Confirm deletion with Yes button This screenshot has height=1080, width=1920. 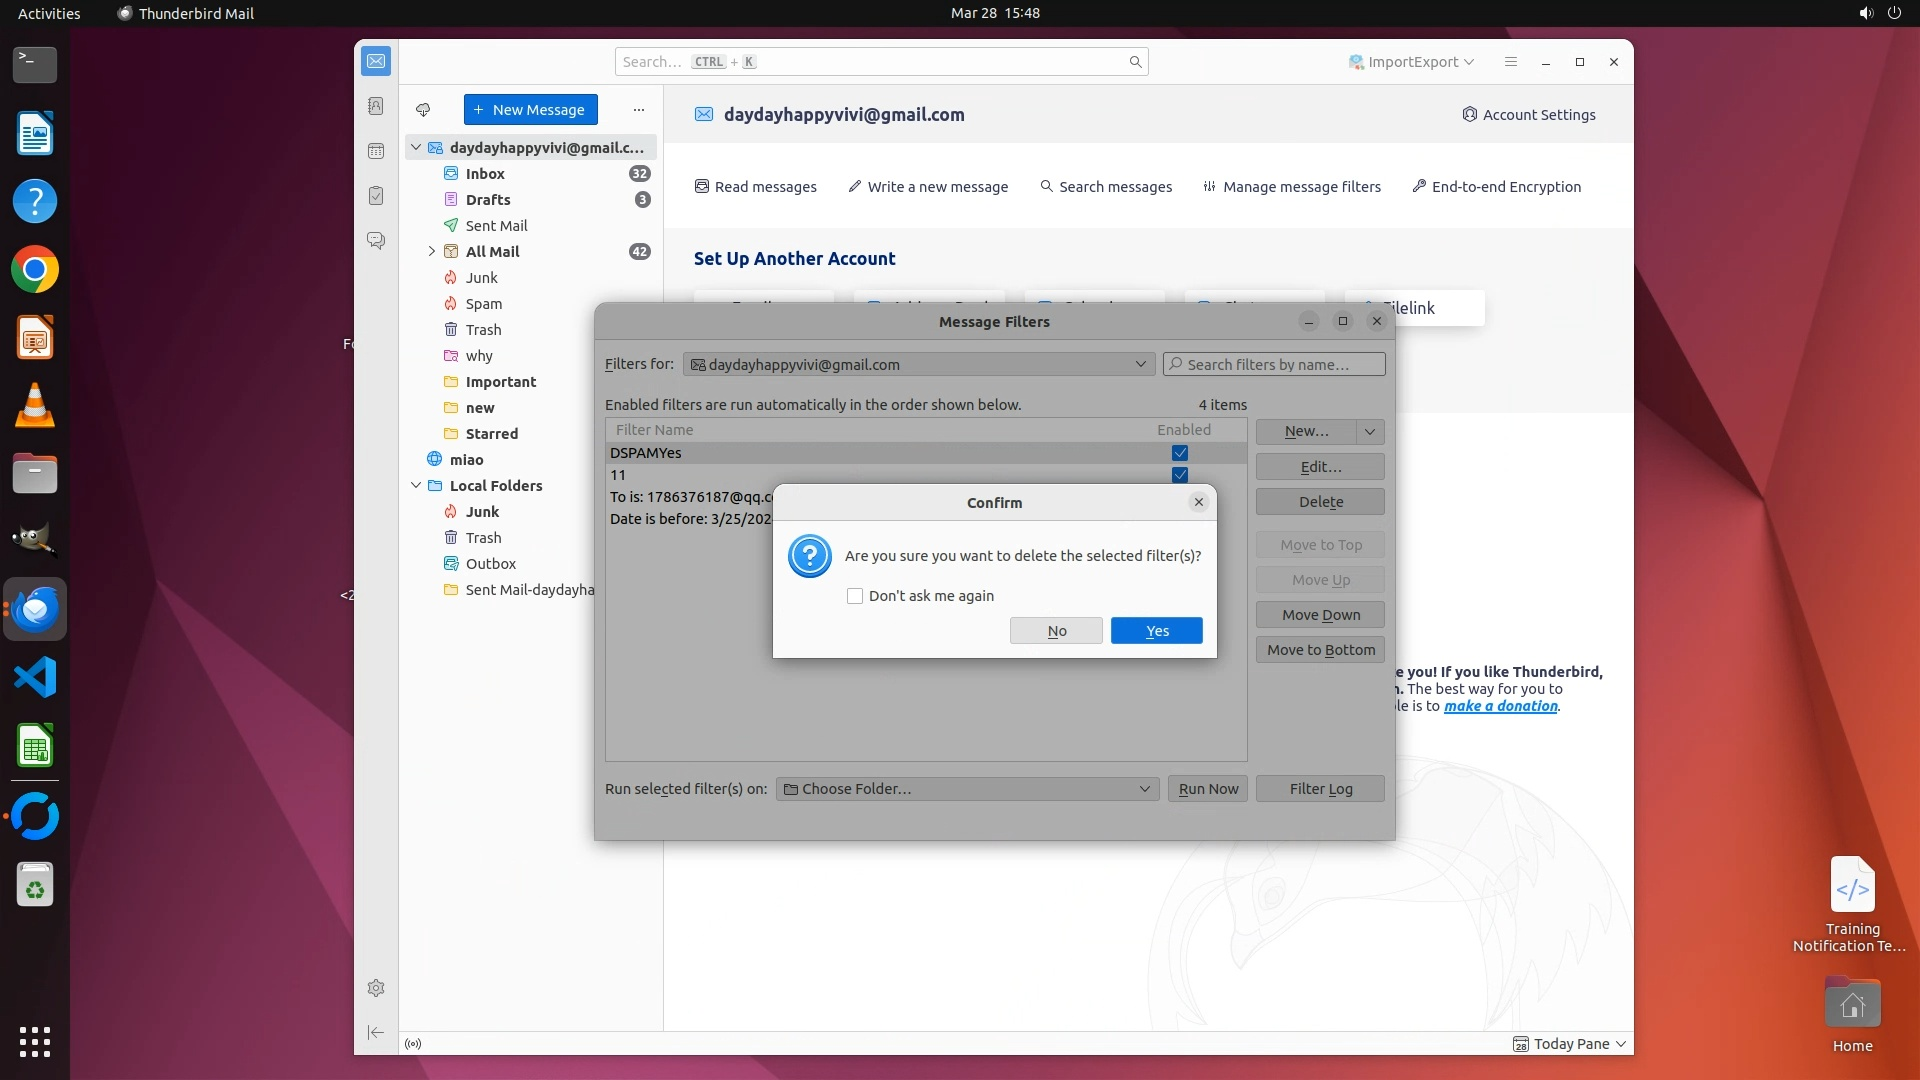[1156, 631]
